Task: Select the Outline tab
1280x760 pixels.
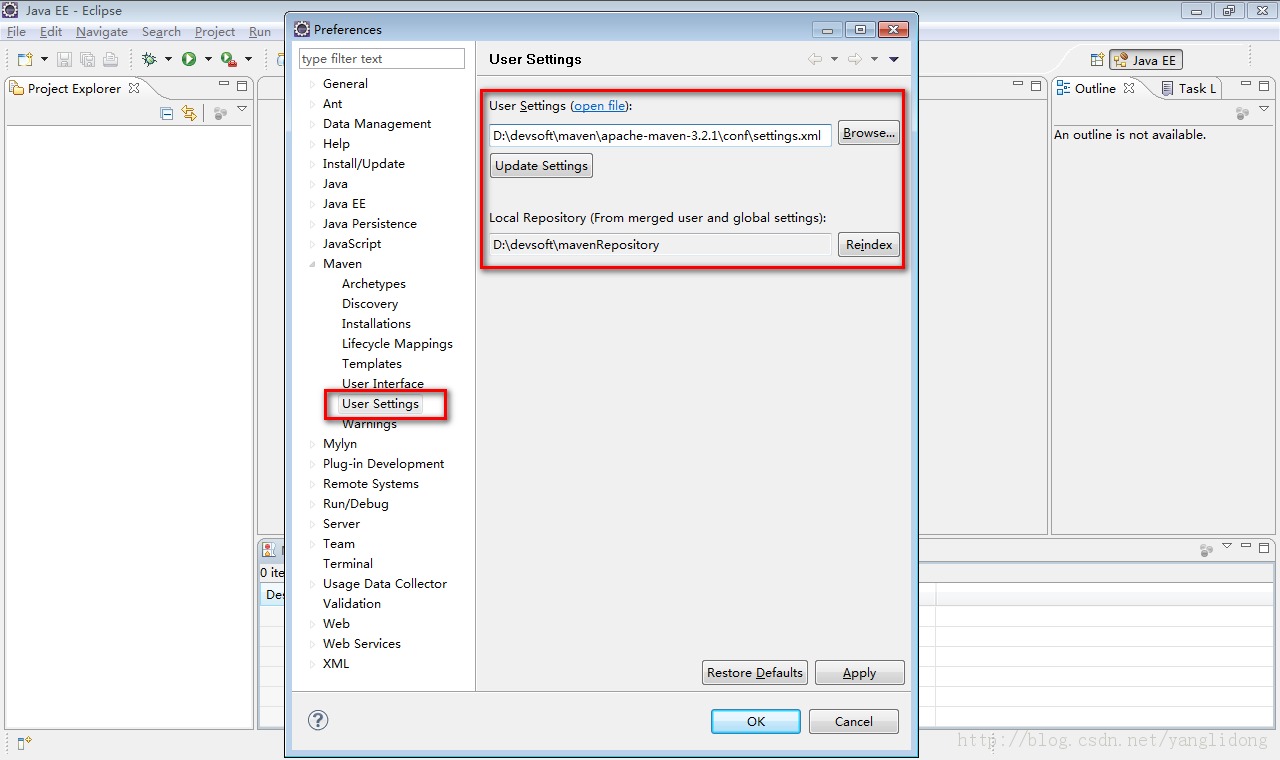Action: pos(1095,88)
